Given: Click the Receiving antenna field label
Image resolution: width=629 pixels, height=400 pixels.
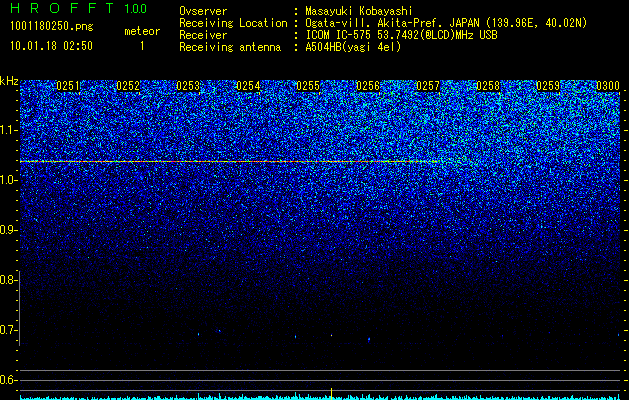Looking at the screenshot, I should [x=230, y=47].
